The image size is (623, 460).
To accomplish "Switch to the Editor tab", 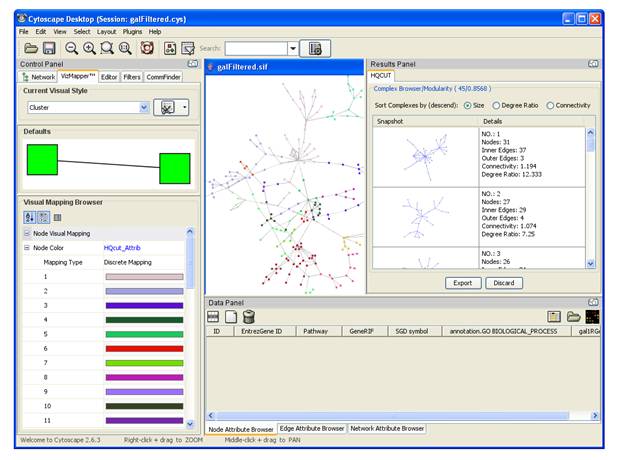I will 109,77.
